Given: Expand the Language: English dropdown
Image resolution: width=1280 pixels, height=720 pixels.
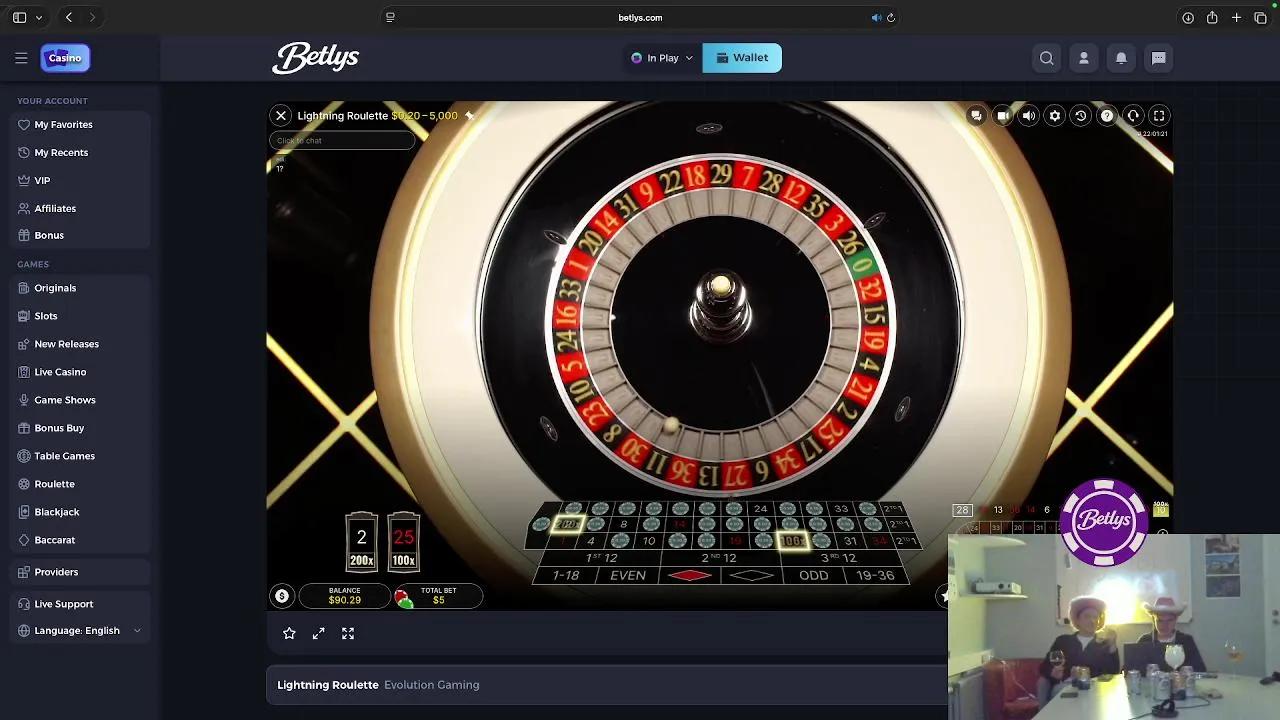Looking at the screenshot, I should click(x=80, y=630).
